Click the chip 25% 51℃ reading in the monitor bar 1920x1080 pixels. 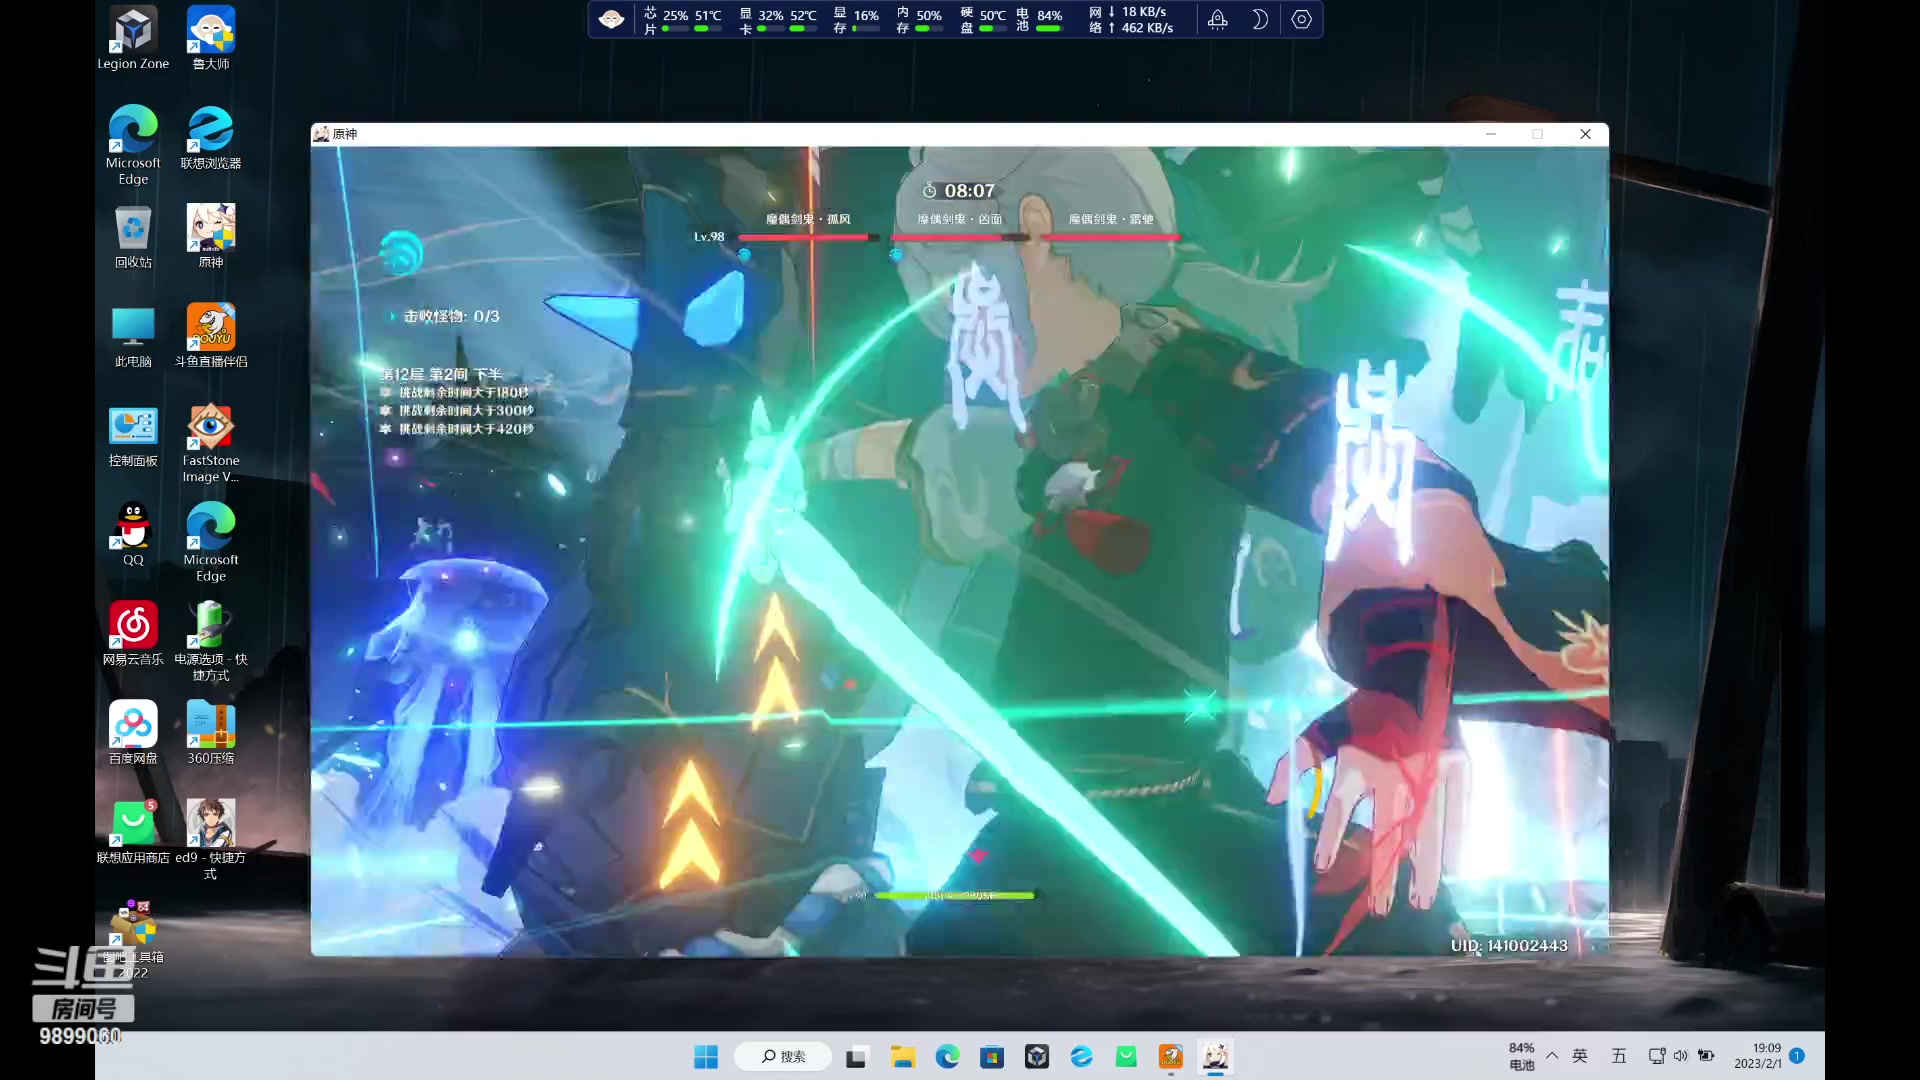[x=683, y=19]
